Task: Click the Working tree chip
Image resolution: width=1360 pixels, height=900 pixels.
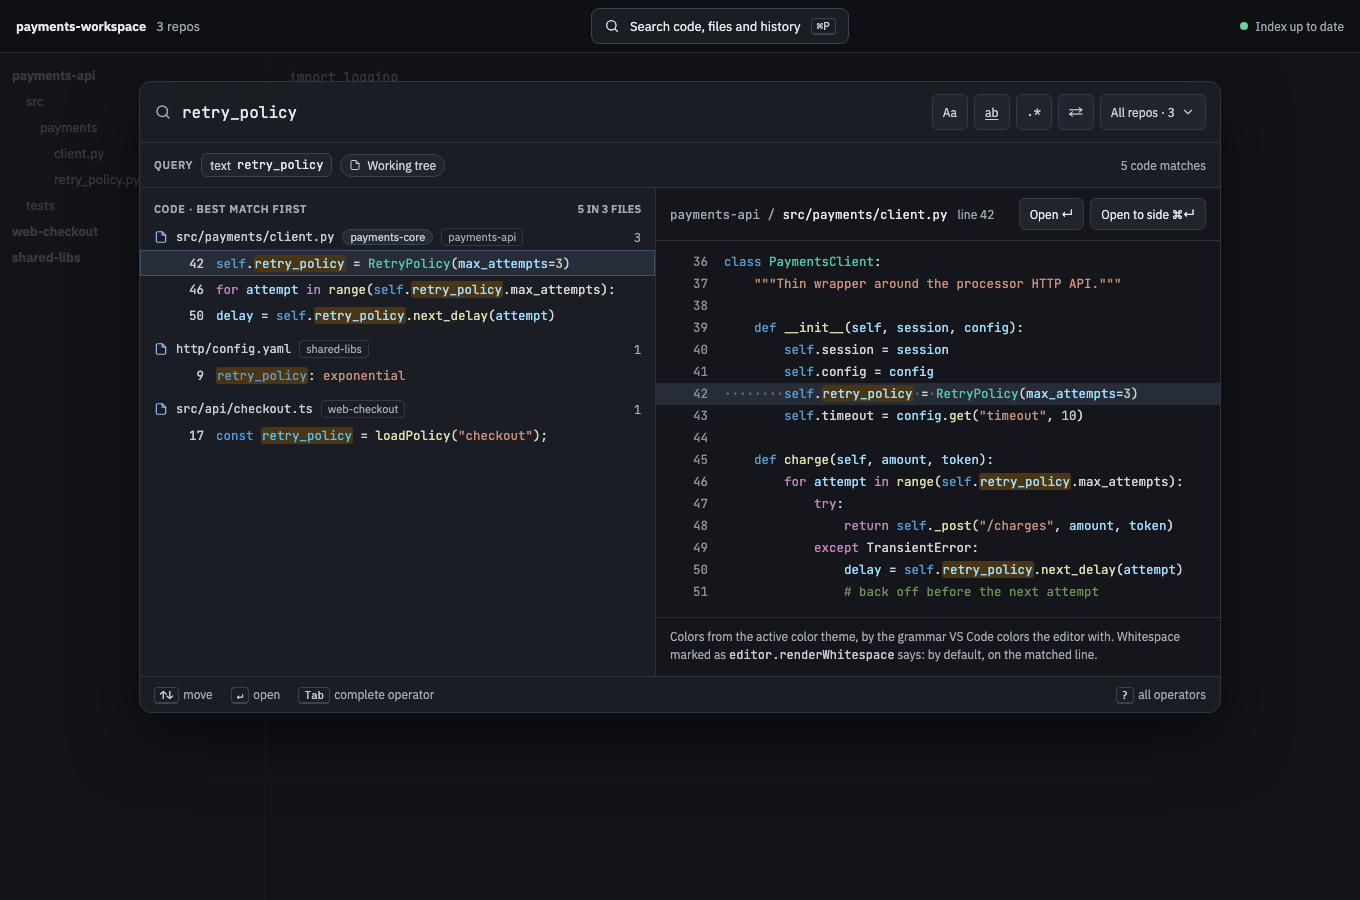Action: (392, 165)
